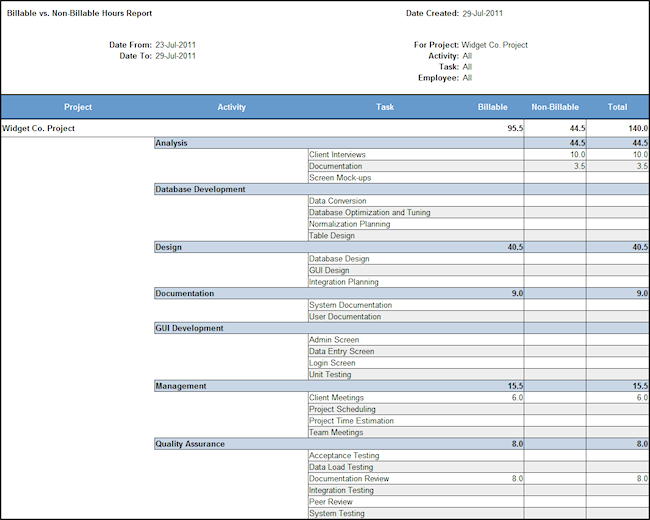The image size is (650, 520).
Task: Select the Project Scheduling task
Action: coord(342,409)
